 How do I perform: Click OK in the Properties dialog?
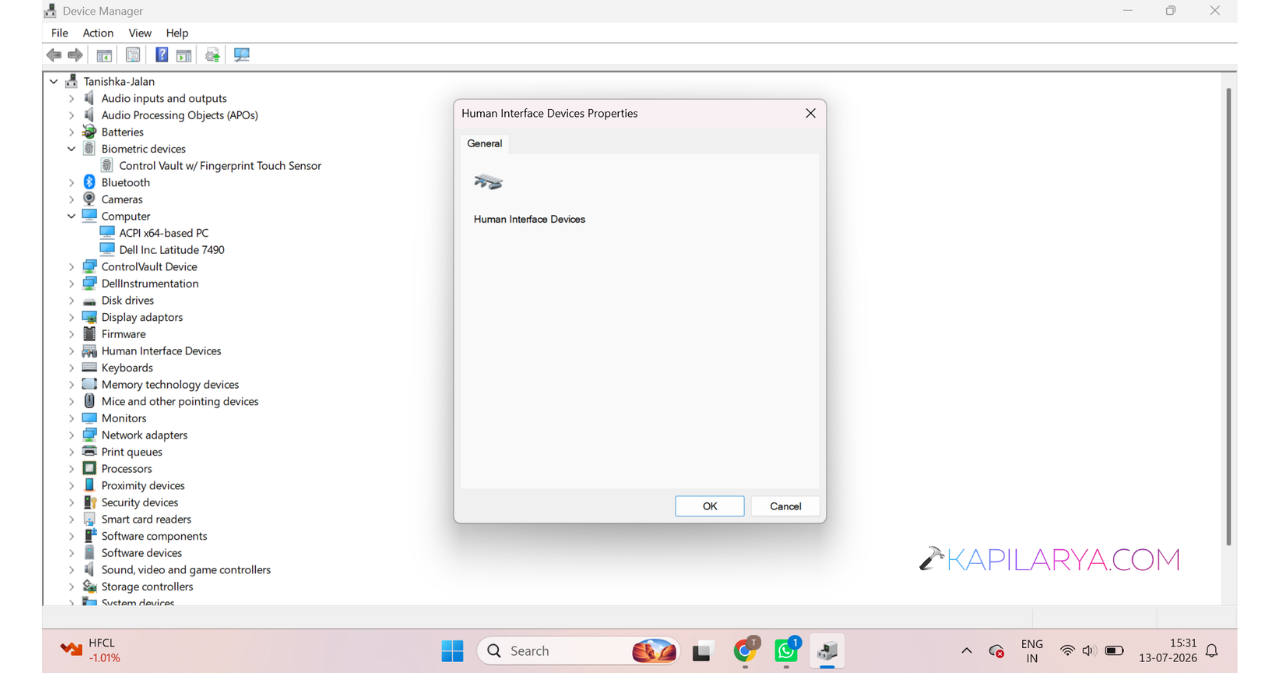[710, 506]
